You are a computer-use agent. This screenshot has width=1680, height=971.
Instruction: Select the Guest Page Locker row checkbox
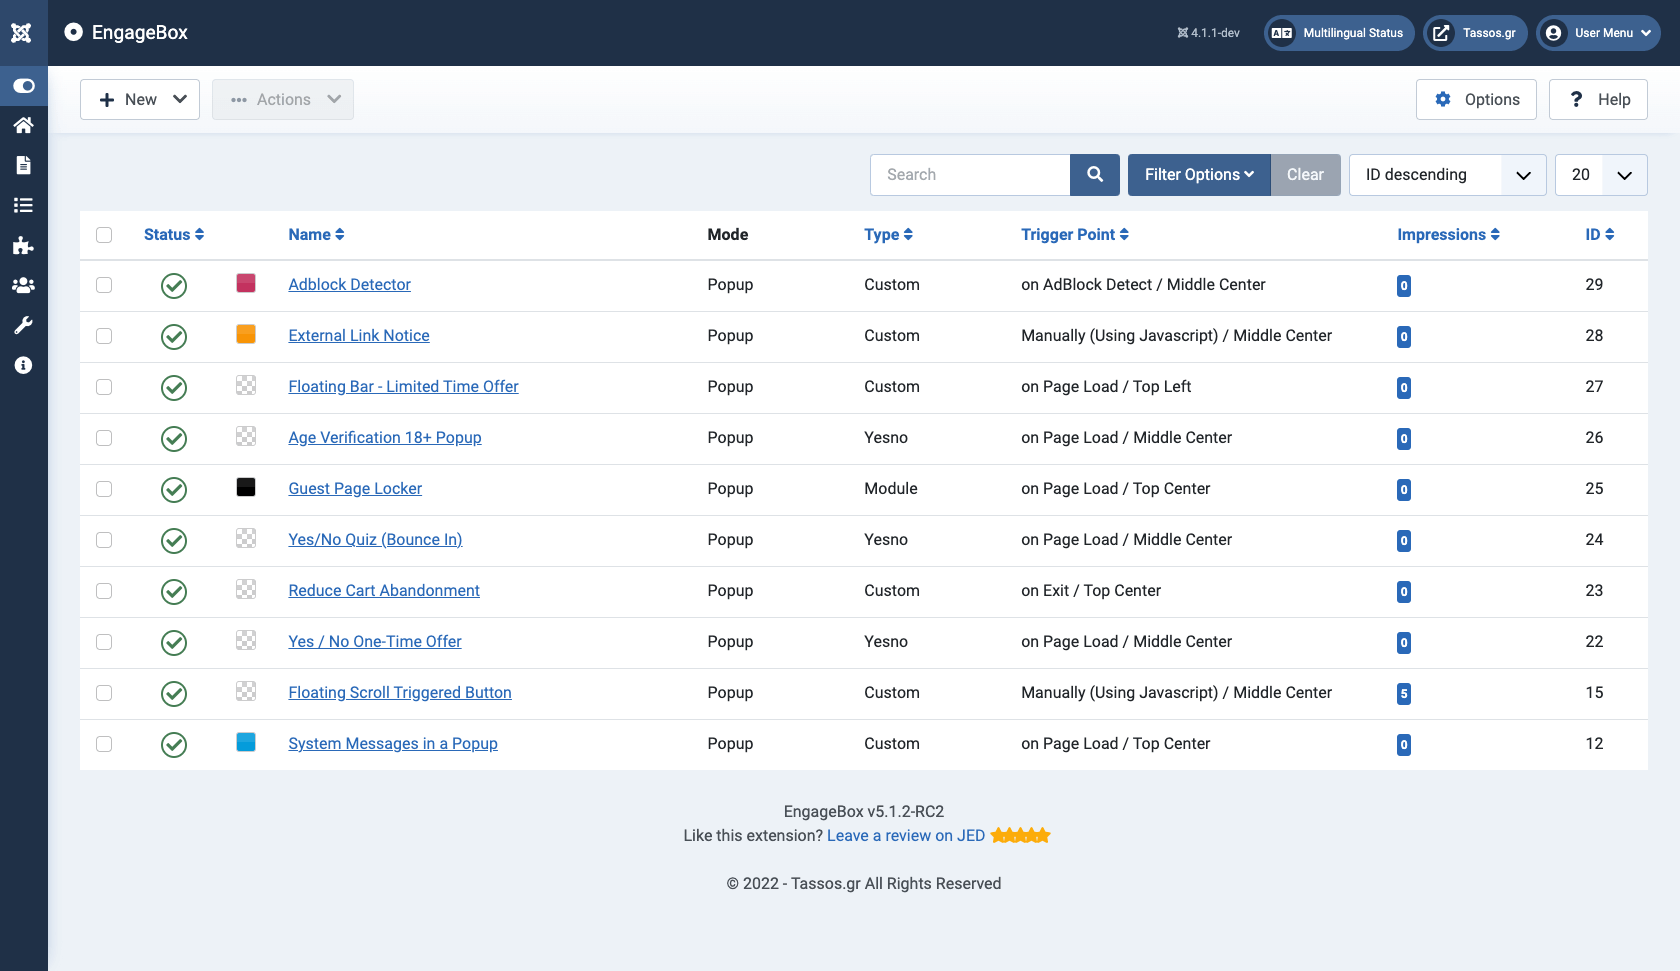(x=104, y=489)
